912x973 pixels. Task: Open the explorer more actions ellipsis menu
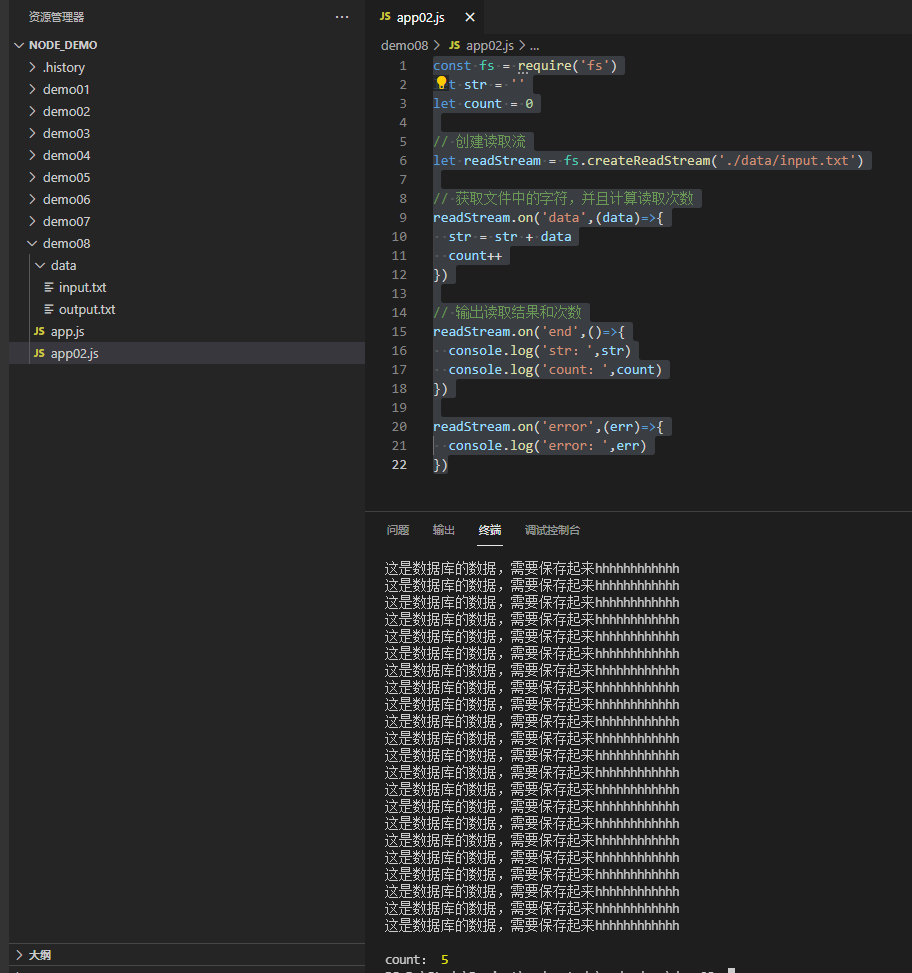point(342,17)
